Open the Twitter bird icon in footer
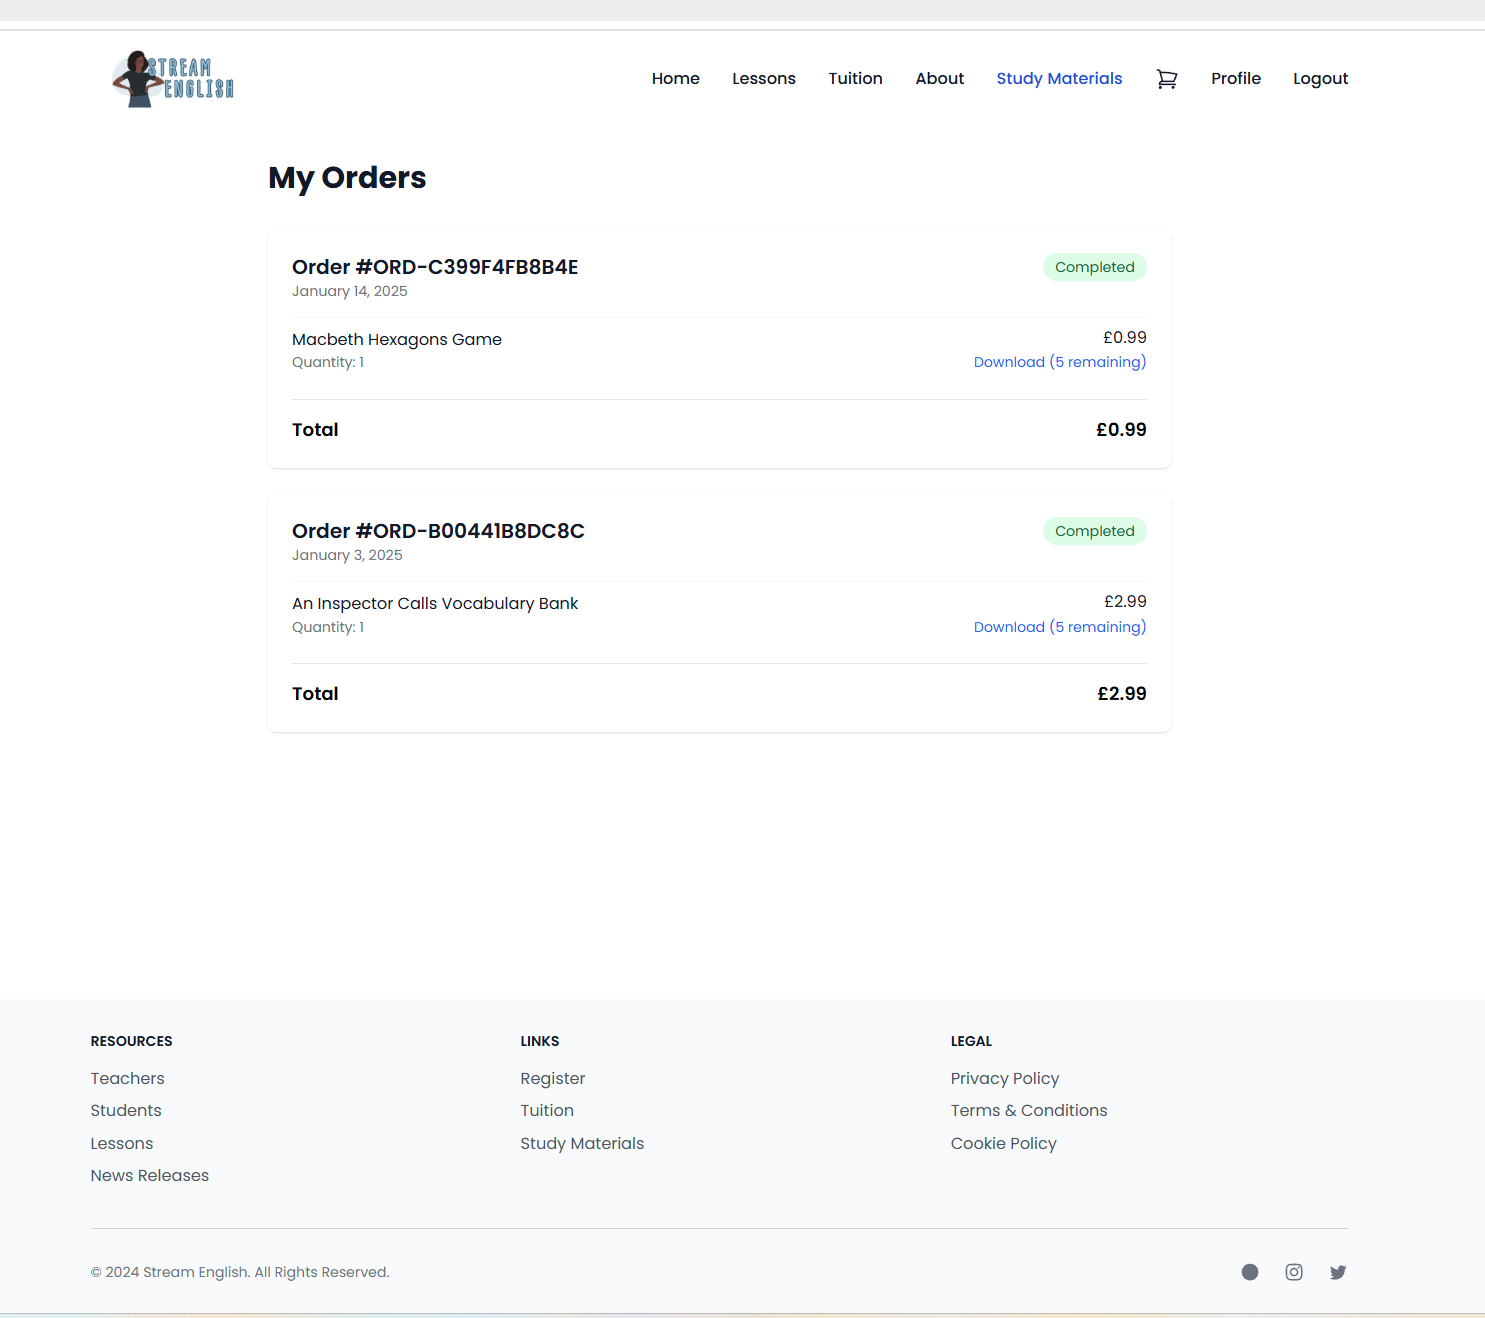The width and height of the screenshot is (1485, 1318). pos(1337,1272)
